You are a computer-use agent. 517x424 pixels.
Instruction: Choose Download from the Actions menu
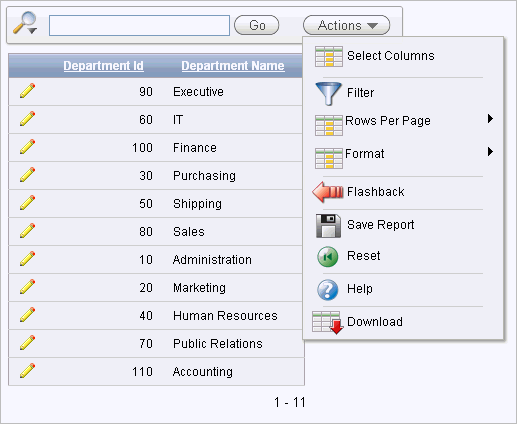point(375,322)
